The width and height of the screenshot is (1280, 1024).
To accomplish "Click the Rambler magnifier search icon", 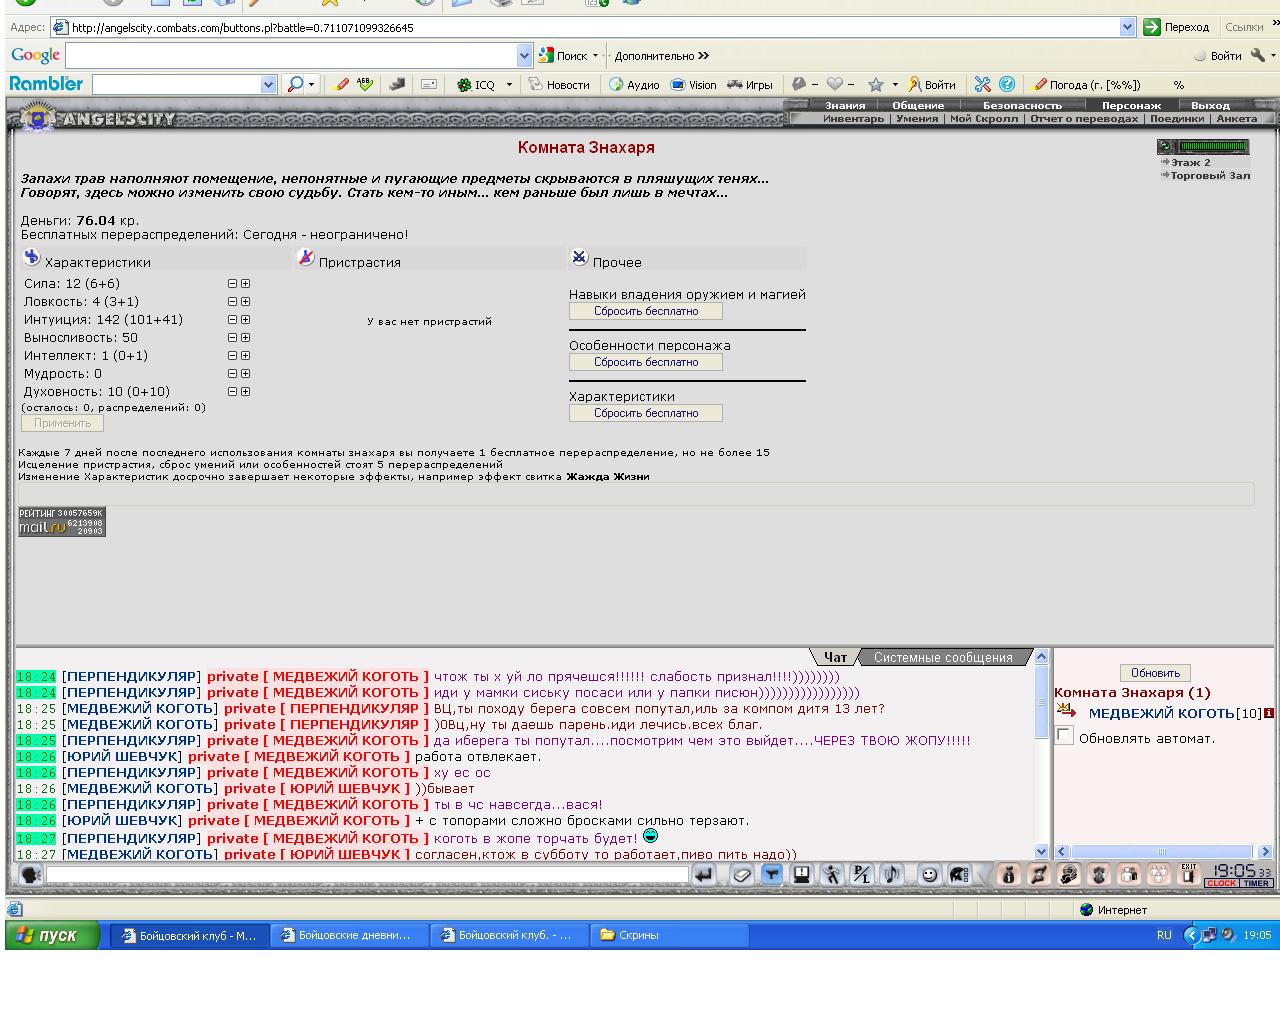I will [295, 85].
